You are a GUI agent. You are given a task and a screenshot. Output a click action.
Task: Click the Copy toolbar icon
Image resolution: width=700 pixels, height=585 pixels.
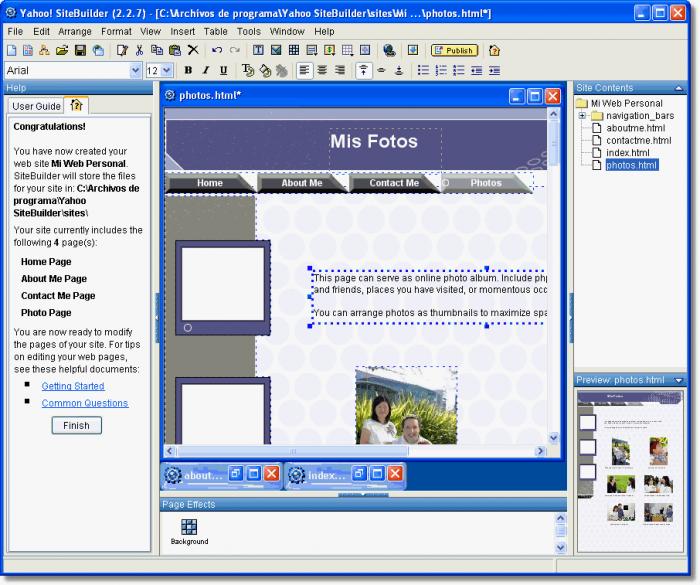pos(157,50)
